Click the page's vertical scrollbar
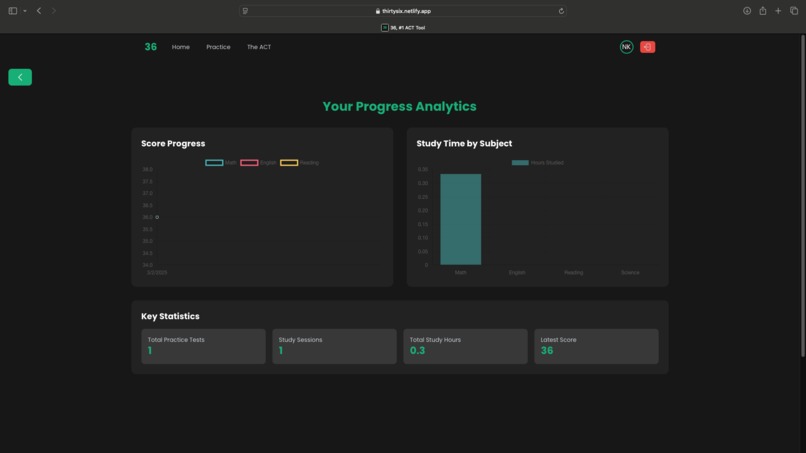Image resolution: width=806 pixels, height=453 pixels. point(802,195)
